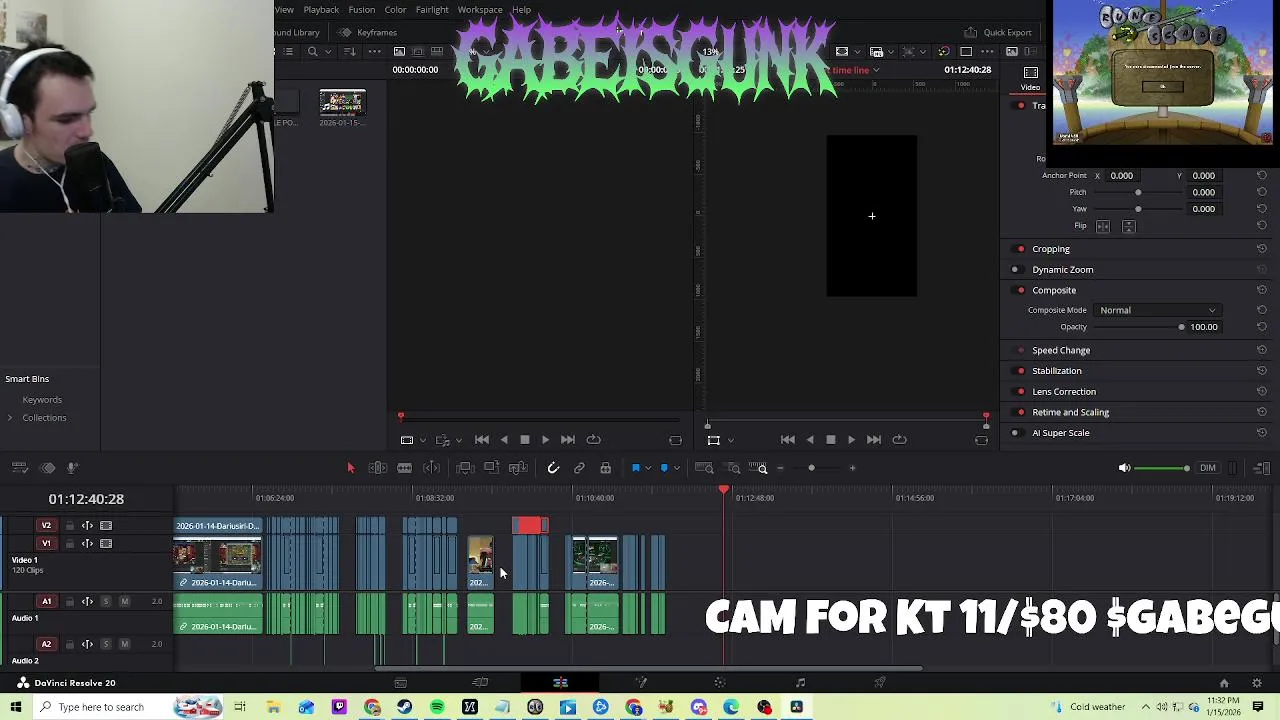
Task: Open the Composite Mode Normal dropdown
Action: 1157,310
